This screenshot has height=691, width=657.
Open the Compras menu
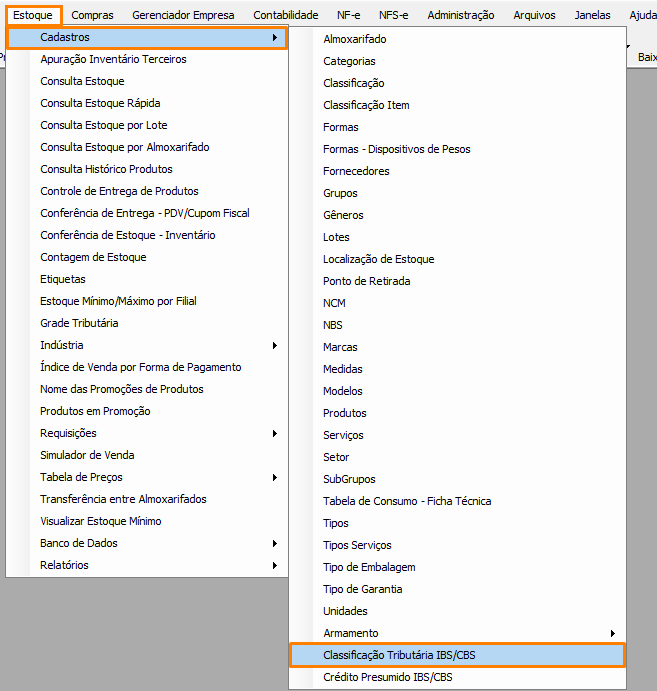tap(92, 15)
